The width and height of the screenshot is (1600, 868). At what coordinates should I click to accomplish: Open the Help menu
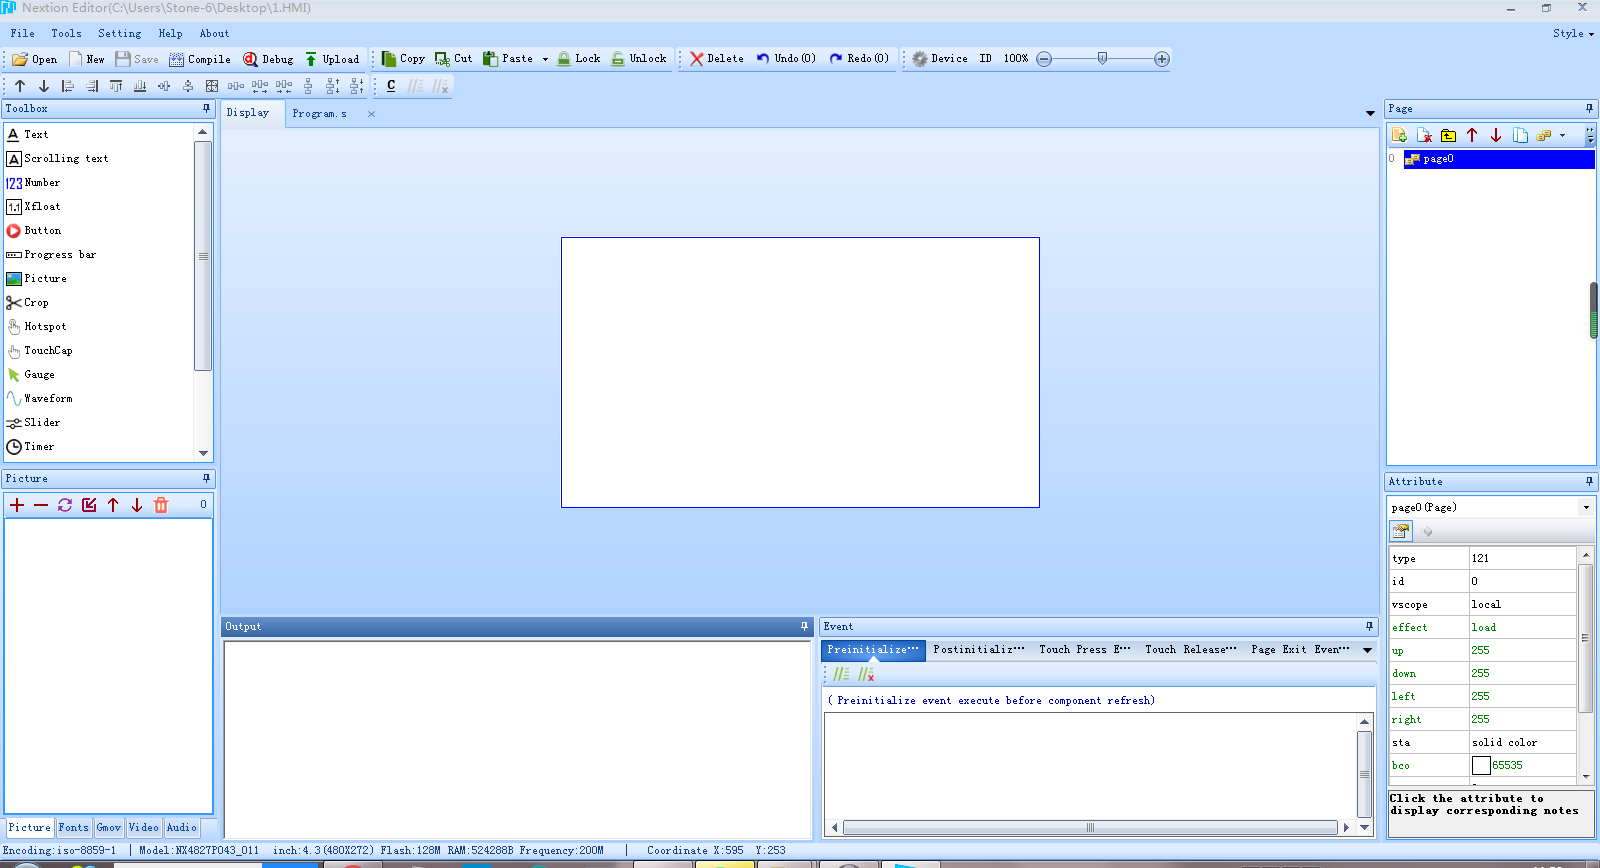(x=170, y=33)
